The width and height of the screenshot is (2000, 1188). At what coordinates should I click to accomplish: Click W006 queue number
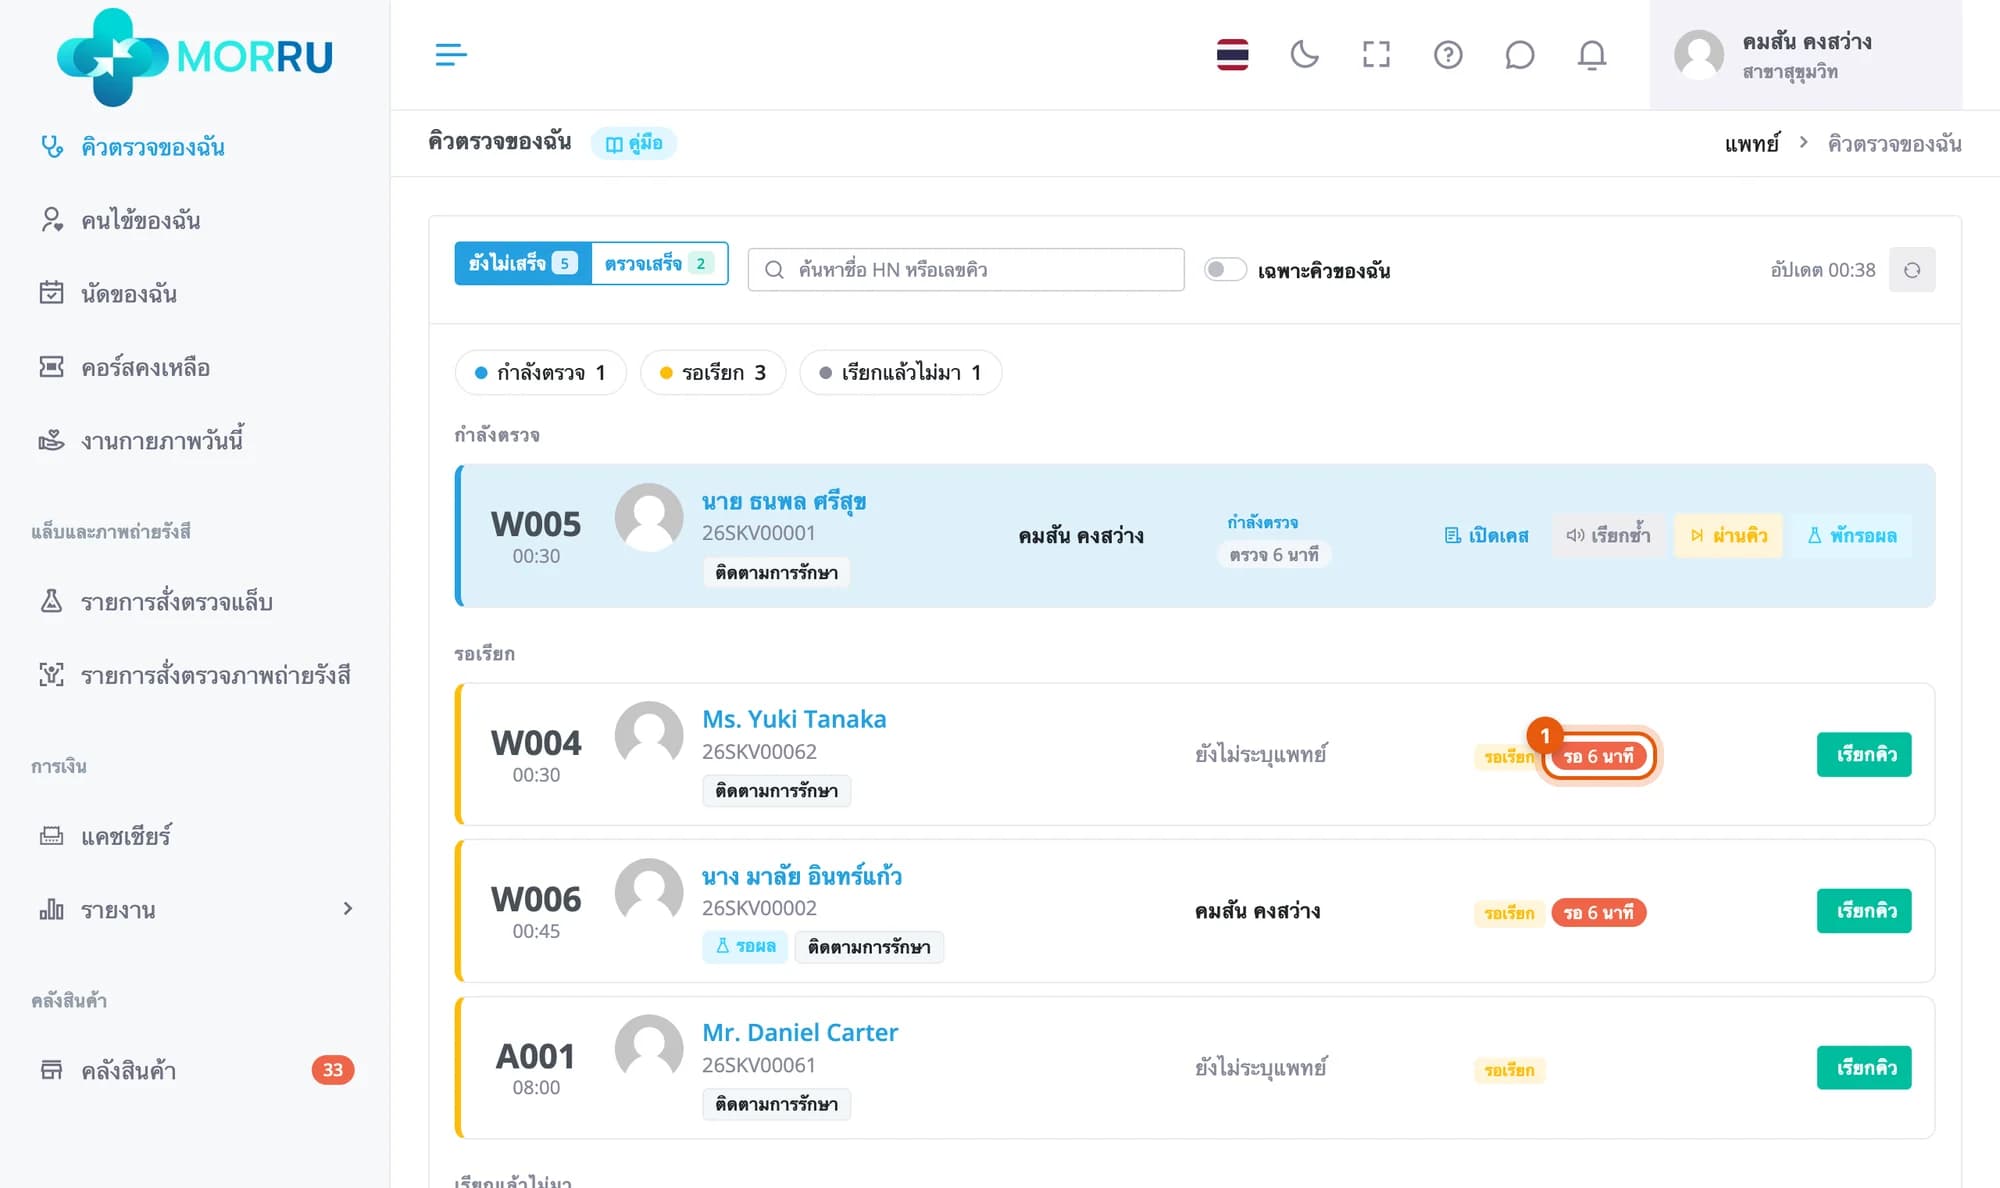536,899
